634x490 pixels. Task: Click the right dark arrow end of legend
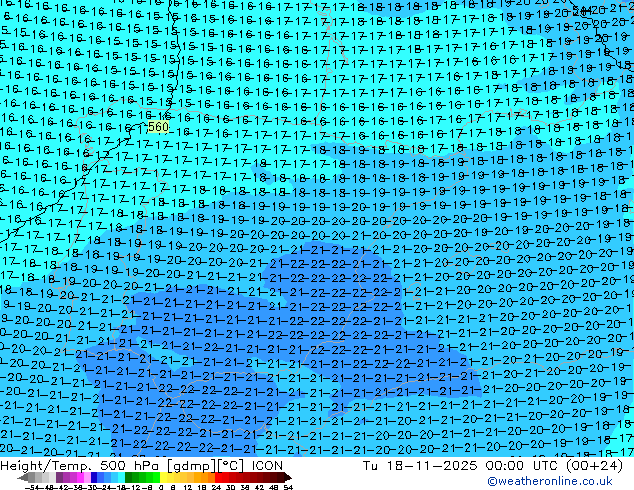pos(288,477)
